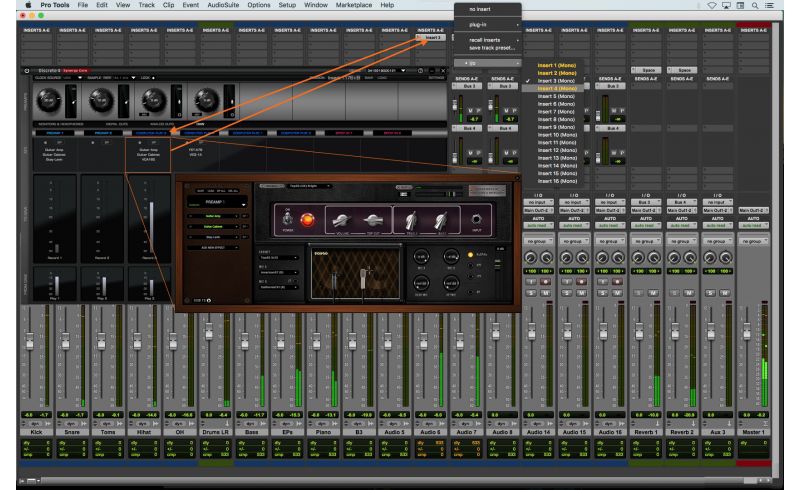This screenshot has width=800, height=490.
Task: Select the left microphone in cabinet view
Action: (x=335, y=280)
